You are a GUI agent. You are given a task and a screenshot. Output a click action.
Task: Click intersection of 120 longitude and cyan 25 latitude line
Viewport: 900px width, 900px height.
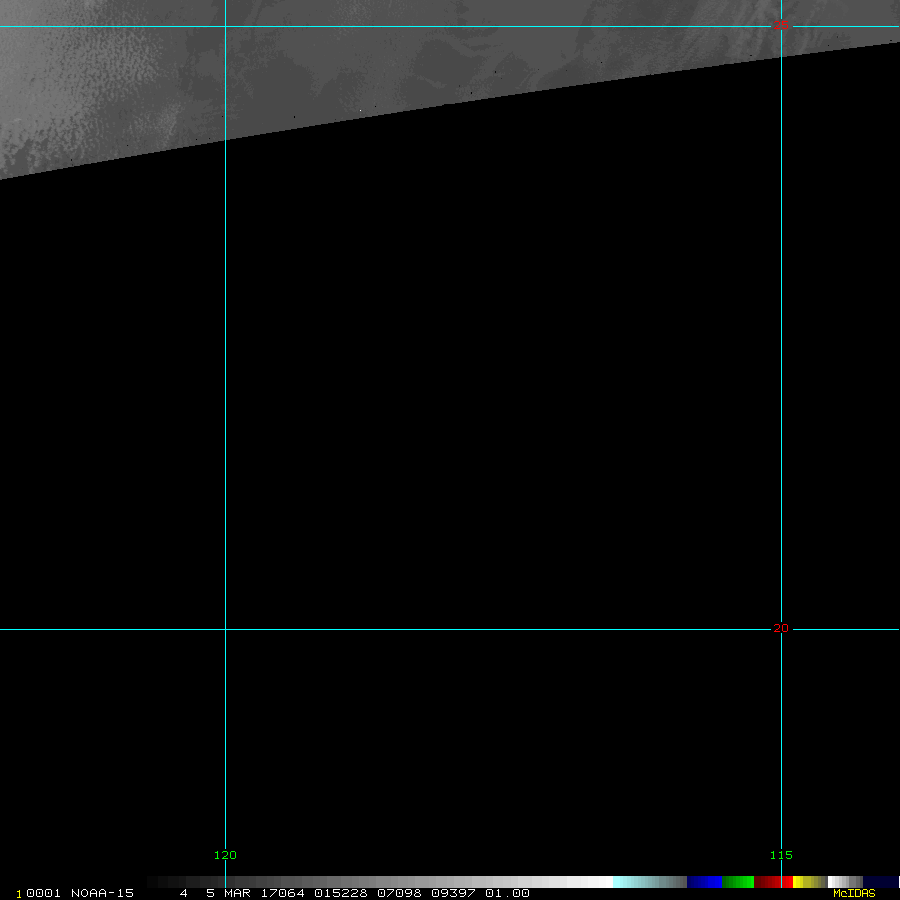click(x=225, y=27)
